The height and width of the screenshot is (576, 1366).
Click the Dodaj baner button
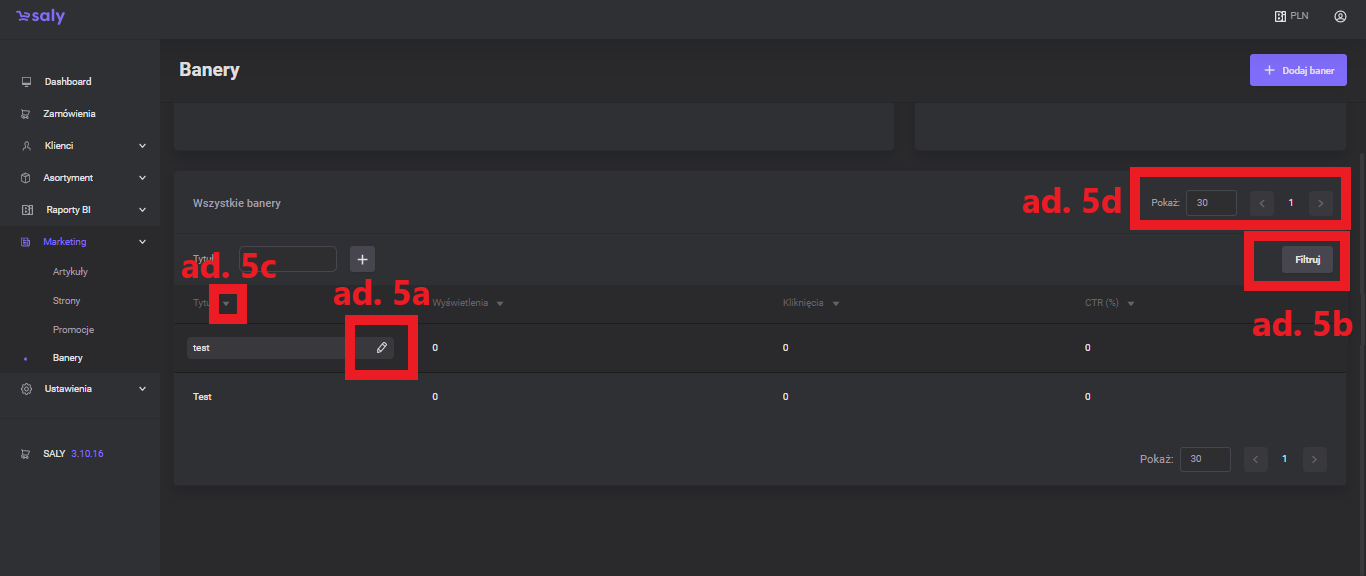coord(1298,70)
